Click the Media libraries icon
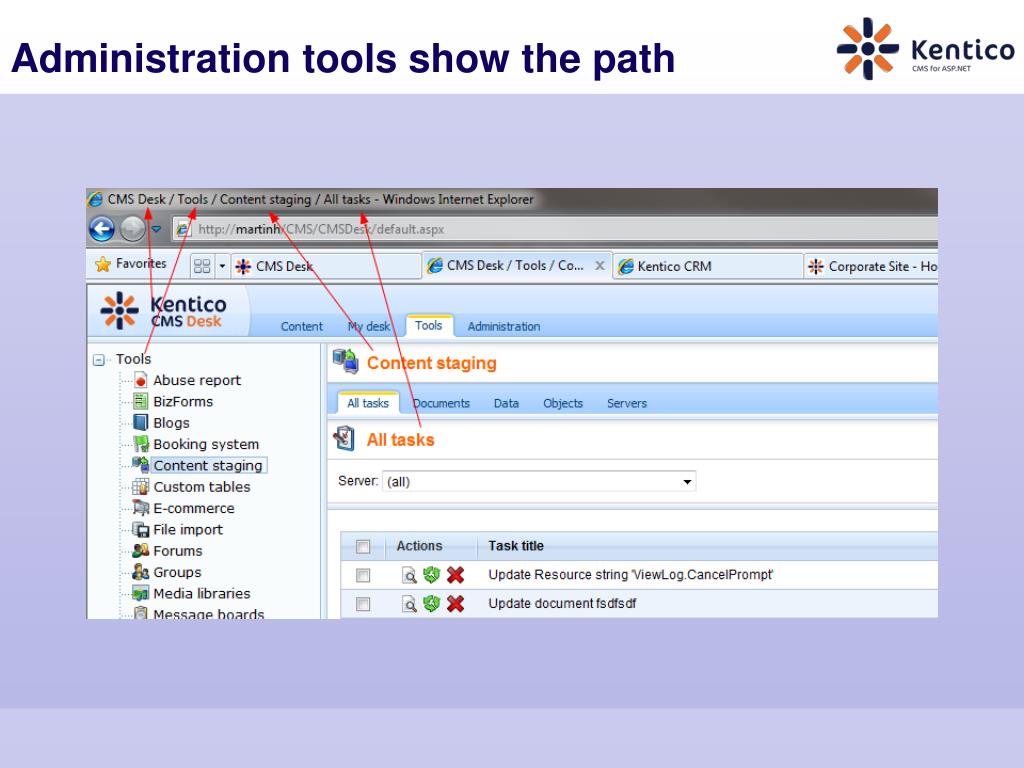This screenshot has width=1024, height=768. (140, 593)
